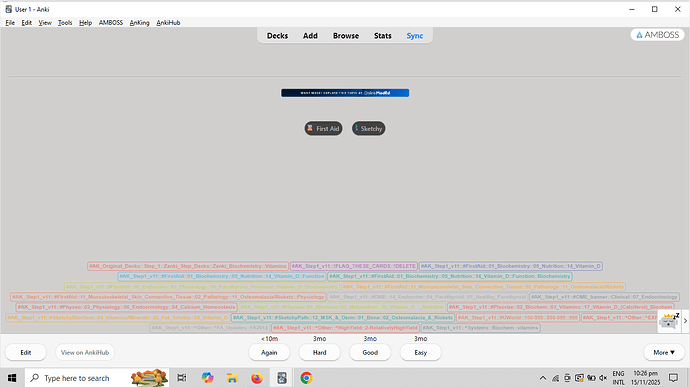Click the sleeping AnKing robot chatbot icon

click(669, 321)
